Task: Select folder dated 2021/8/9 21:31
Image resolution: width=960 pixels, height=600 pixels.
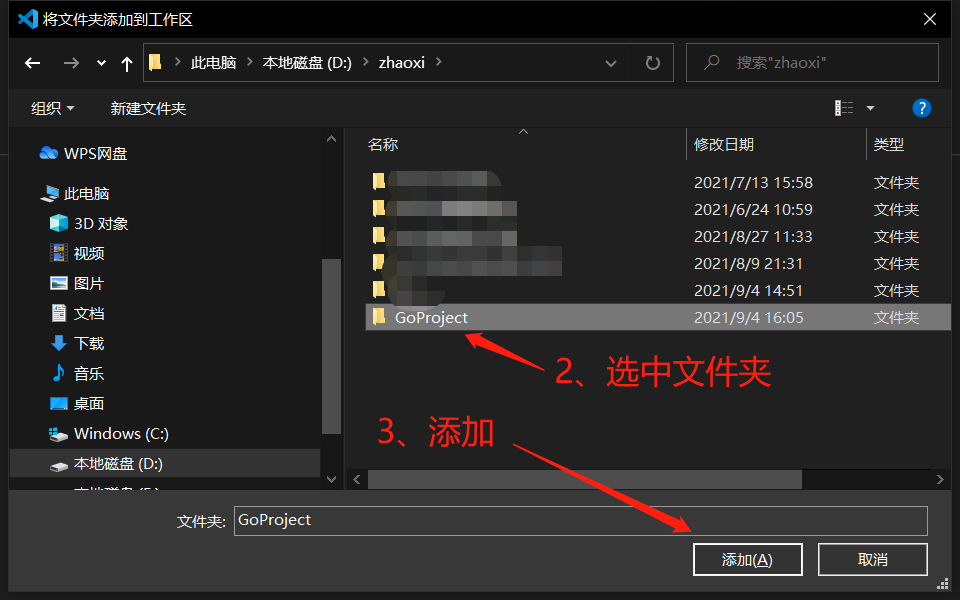Action: click(658, 263)
